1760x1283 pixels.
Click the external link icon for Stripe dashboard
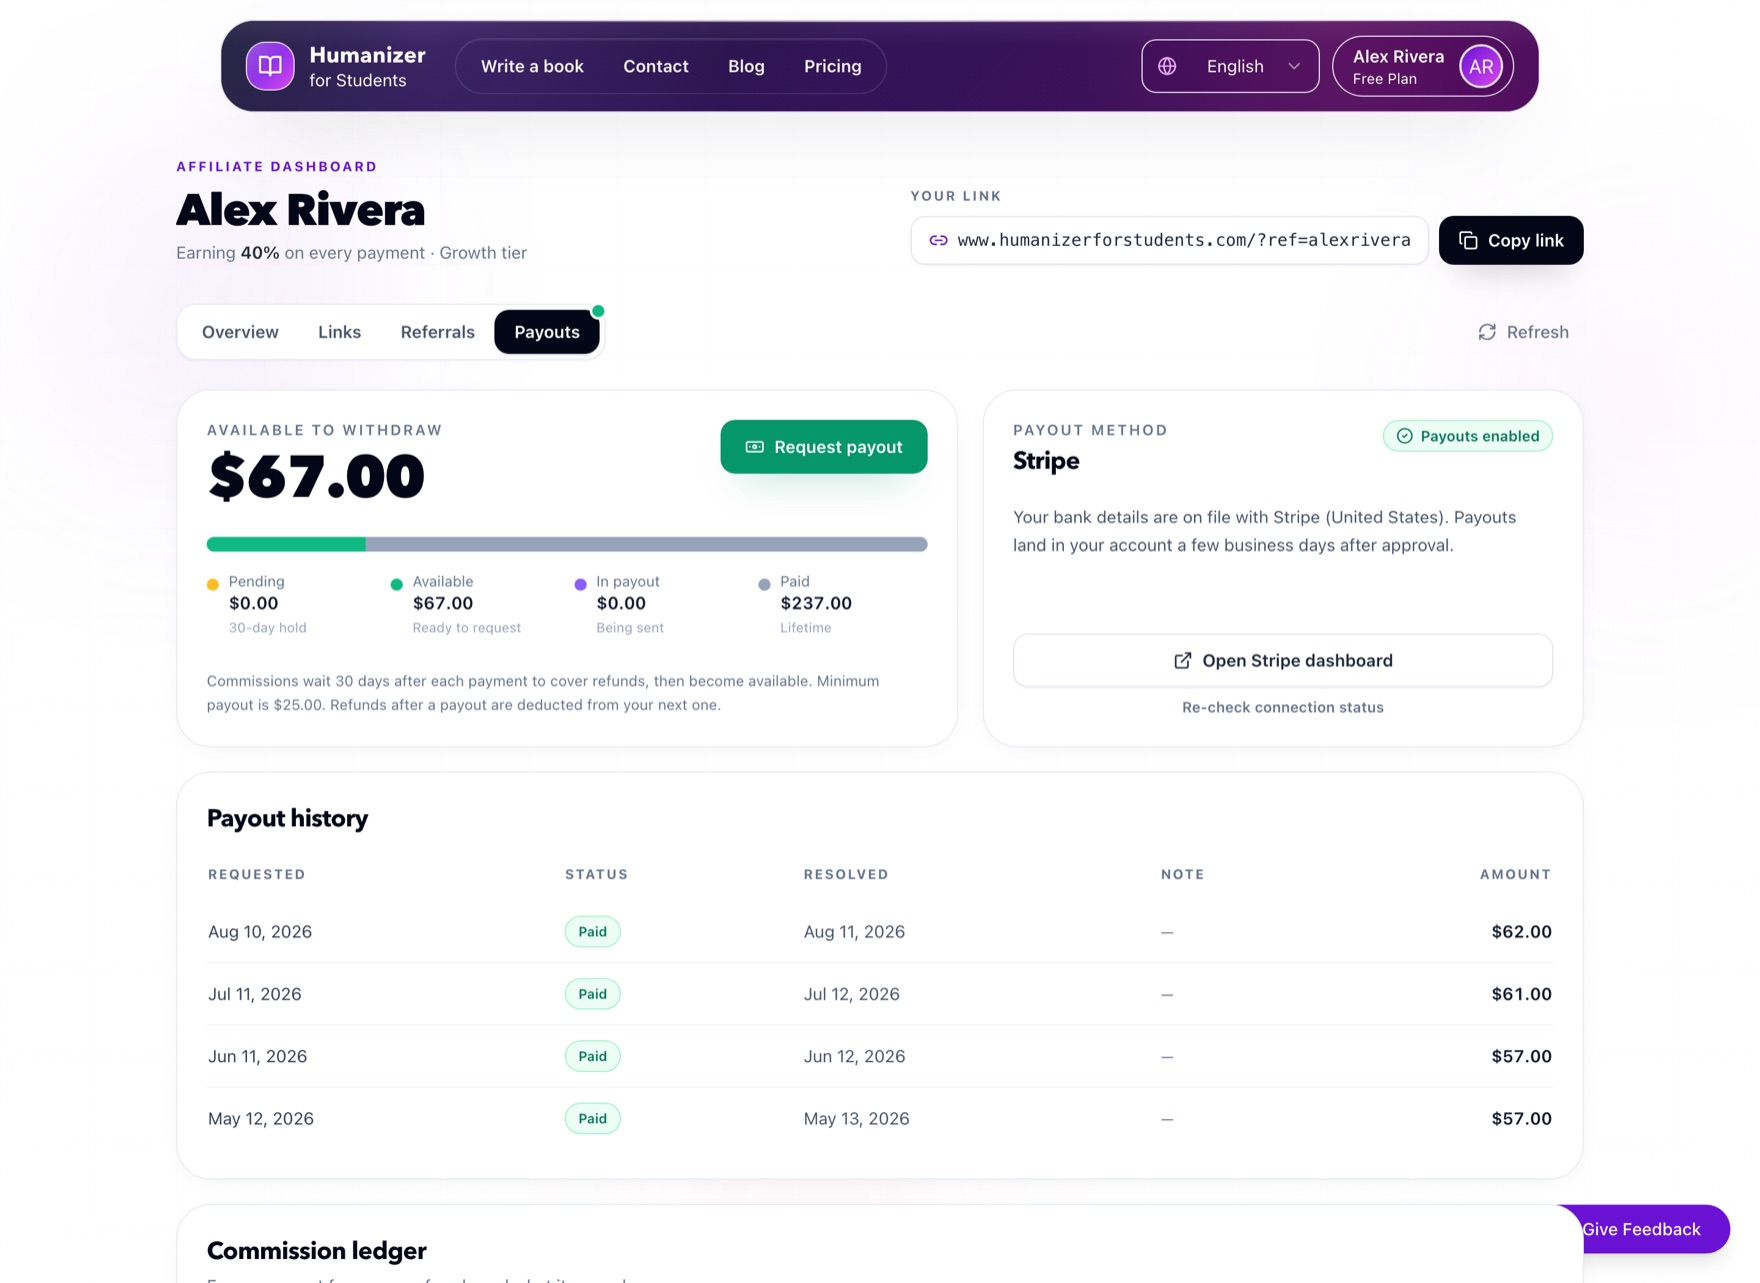pyautogui.click(x=1182, y=660)
